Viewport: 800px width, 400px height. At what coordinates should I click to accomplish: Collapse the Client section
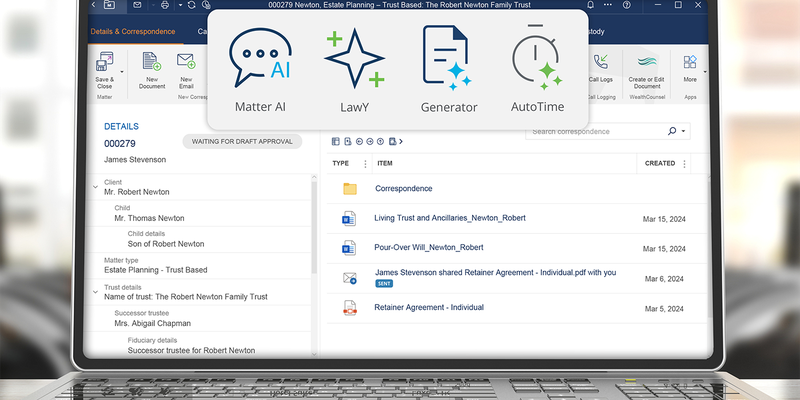tap(95, 187)
